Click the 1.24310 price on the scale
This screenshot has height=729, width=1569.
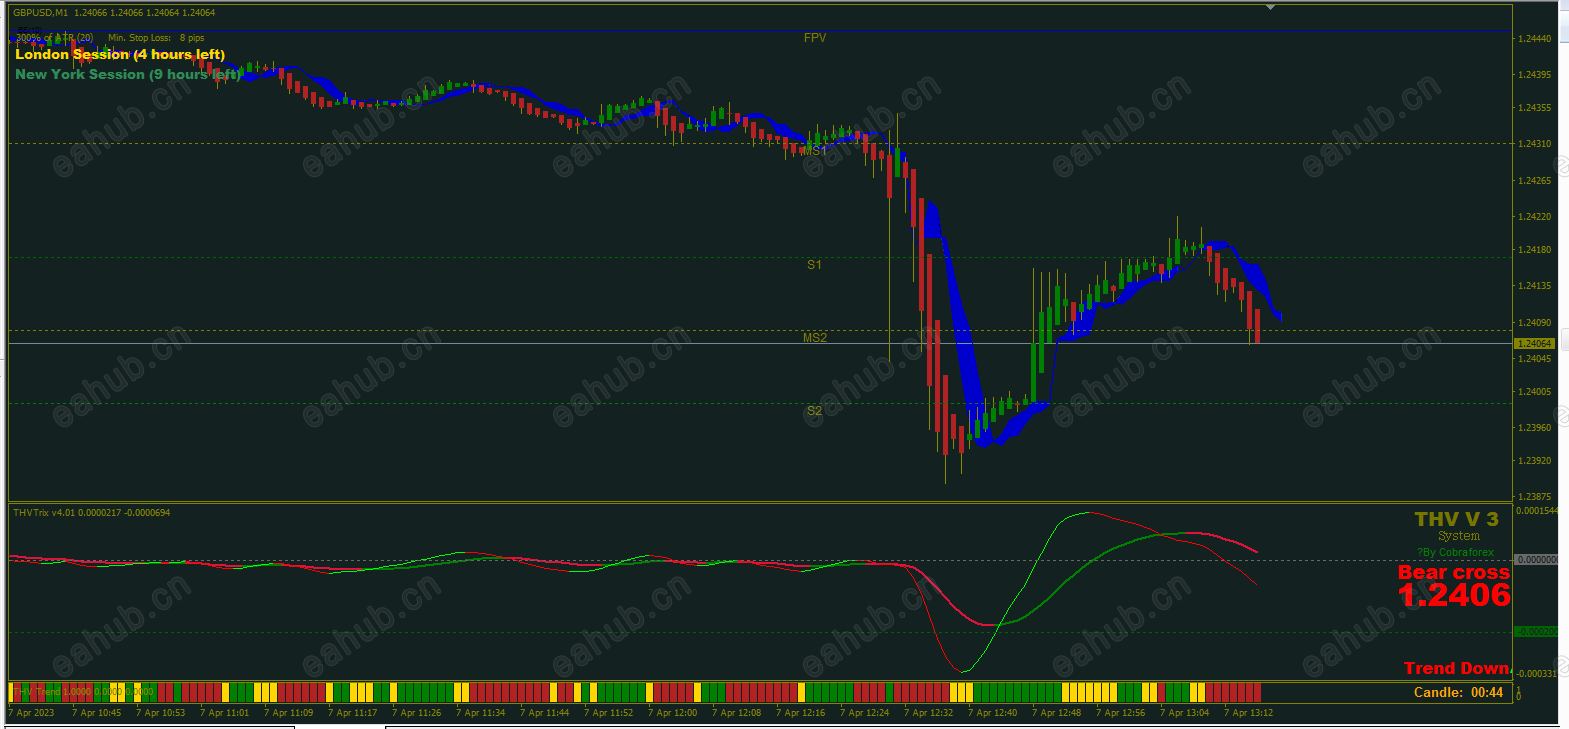point(1535,144)
